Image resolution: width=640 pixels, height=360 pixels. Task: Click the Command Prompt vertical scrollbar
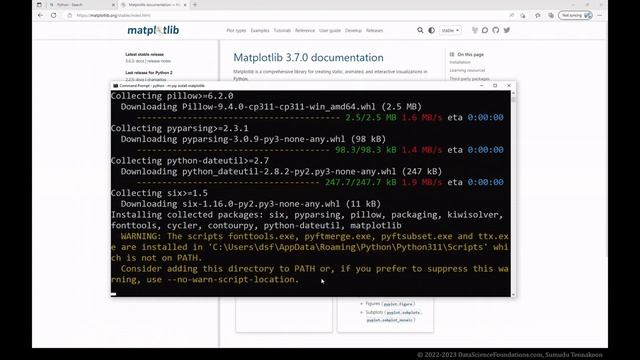click(x=513, y=194)
